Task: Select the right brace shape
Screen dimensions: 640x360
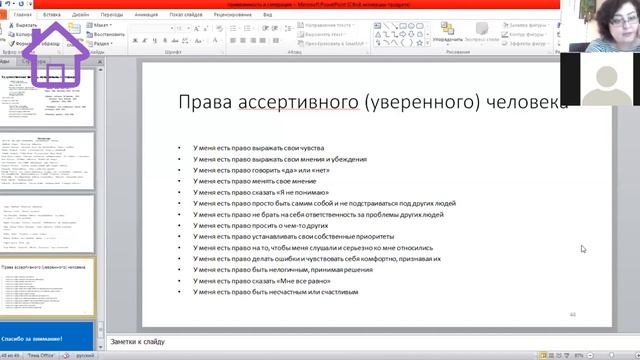Action: point(411,43)
